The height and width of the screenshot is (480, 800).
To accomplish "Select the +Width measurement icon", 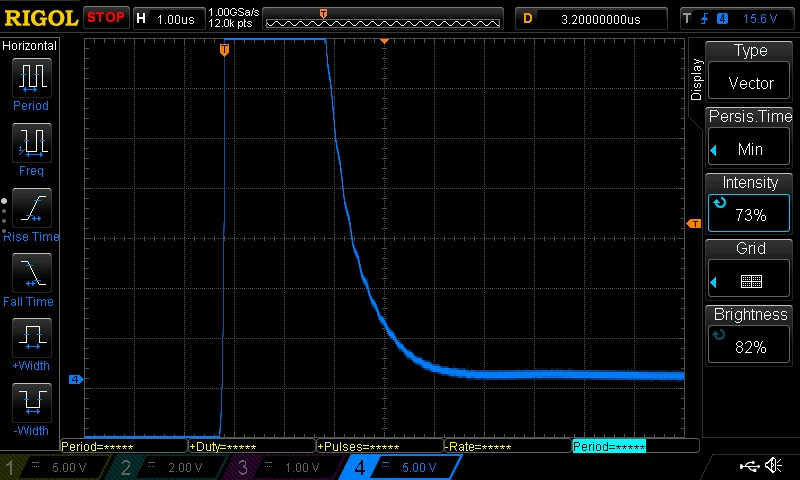I will 30,340.
